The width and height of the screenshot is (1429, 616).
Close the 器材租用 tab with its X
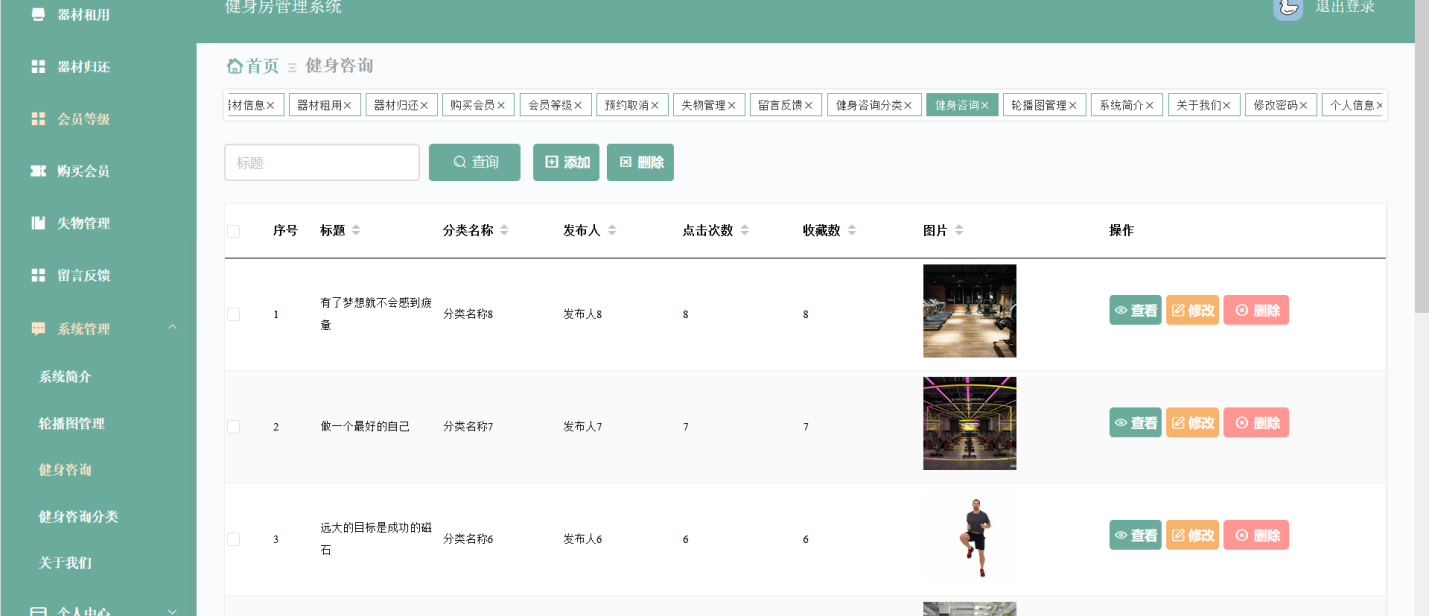coord(347,105)
